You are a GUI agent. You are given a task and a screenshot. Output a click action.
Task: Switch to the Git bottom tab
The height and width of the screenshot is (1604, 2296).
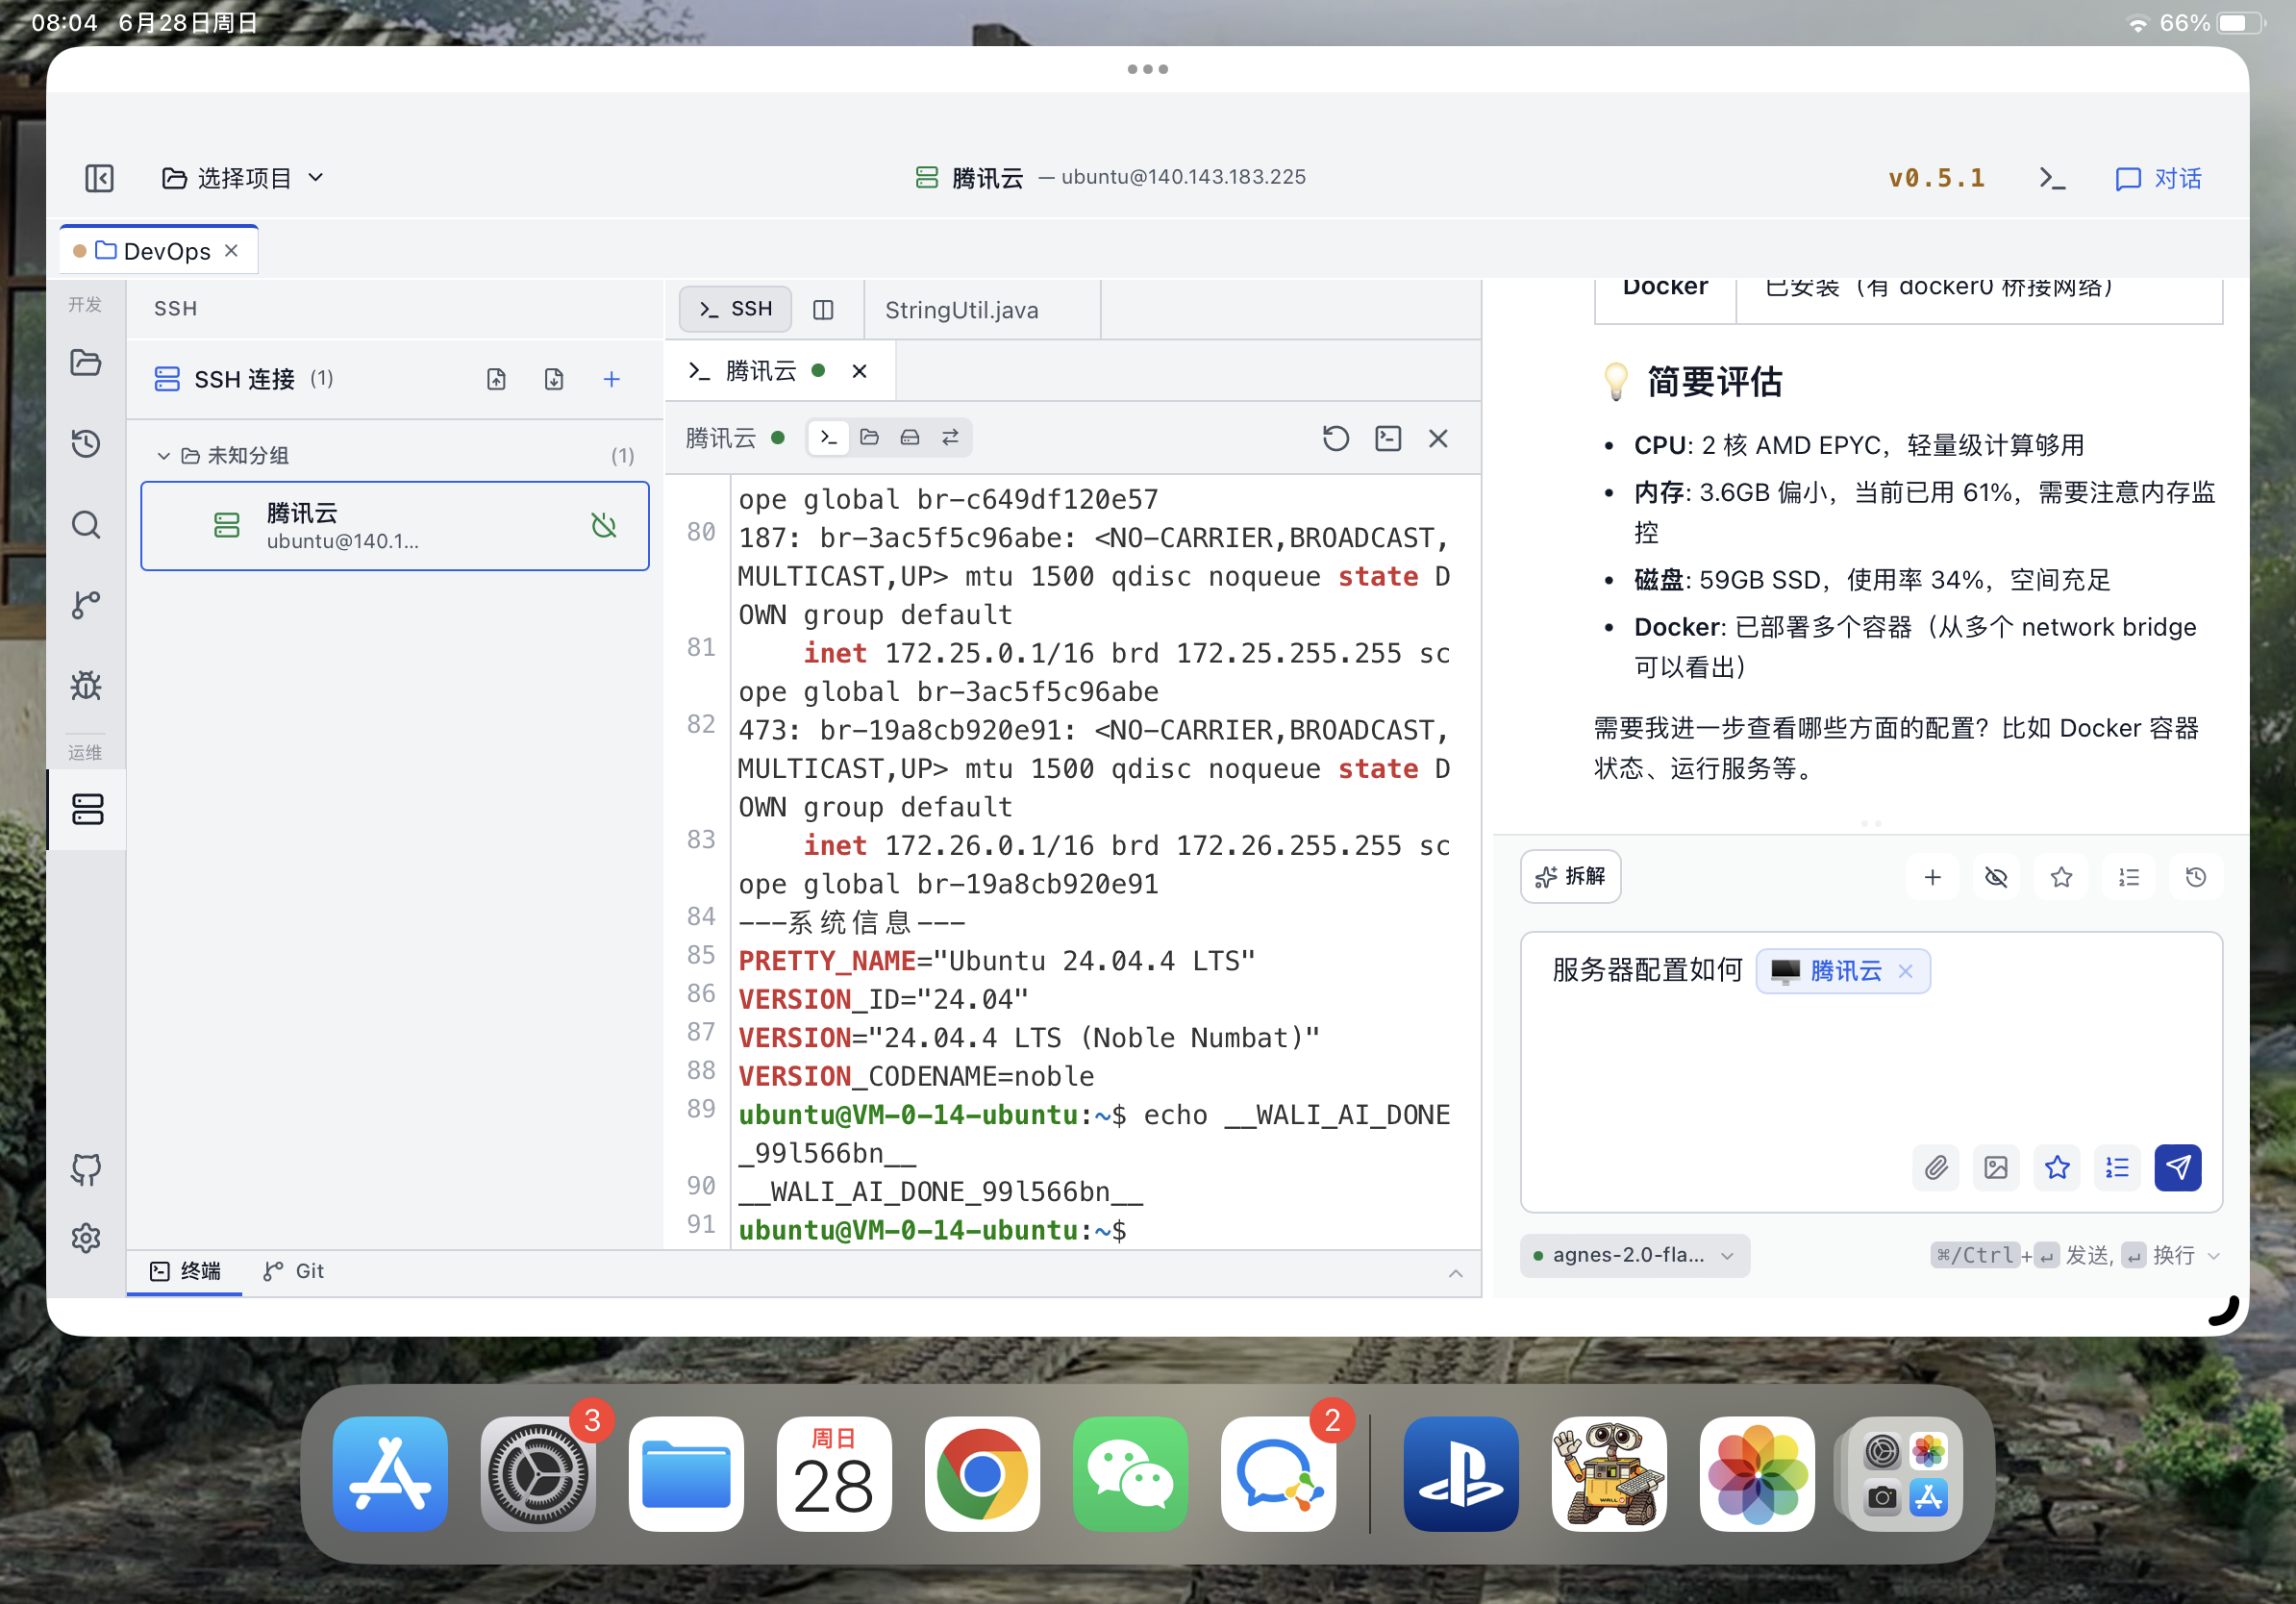(293, 1271)
